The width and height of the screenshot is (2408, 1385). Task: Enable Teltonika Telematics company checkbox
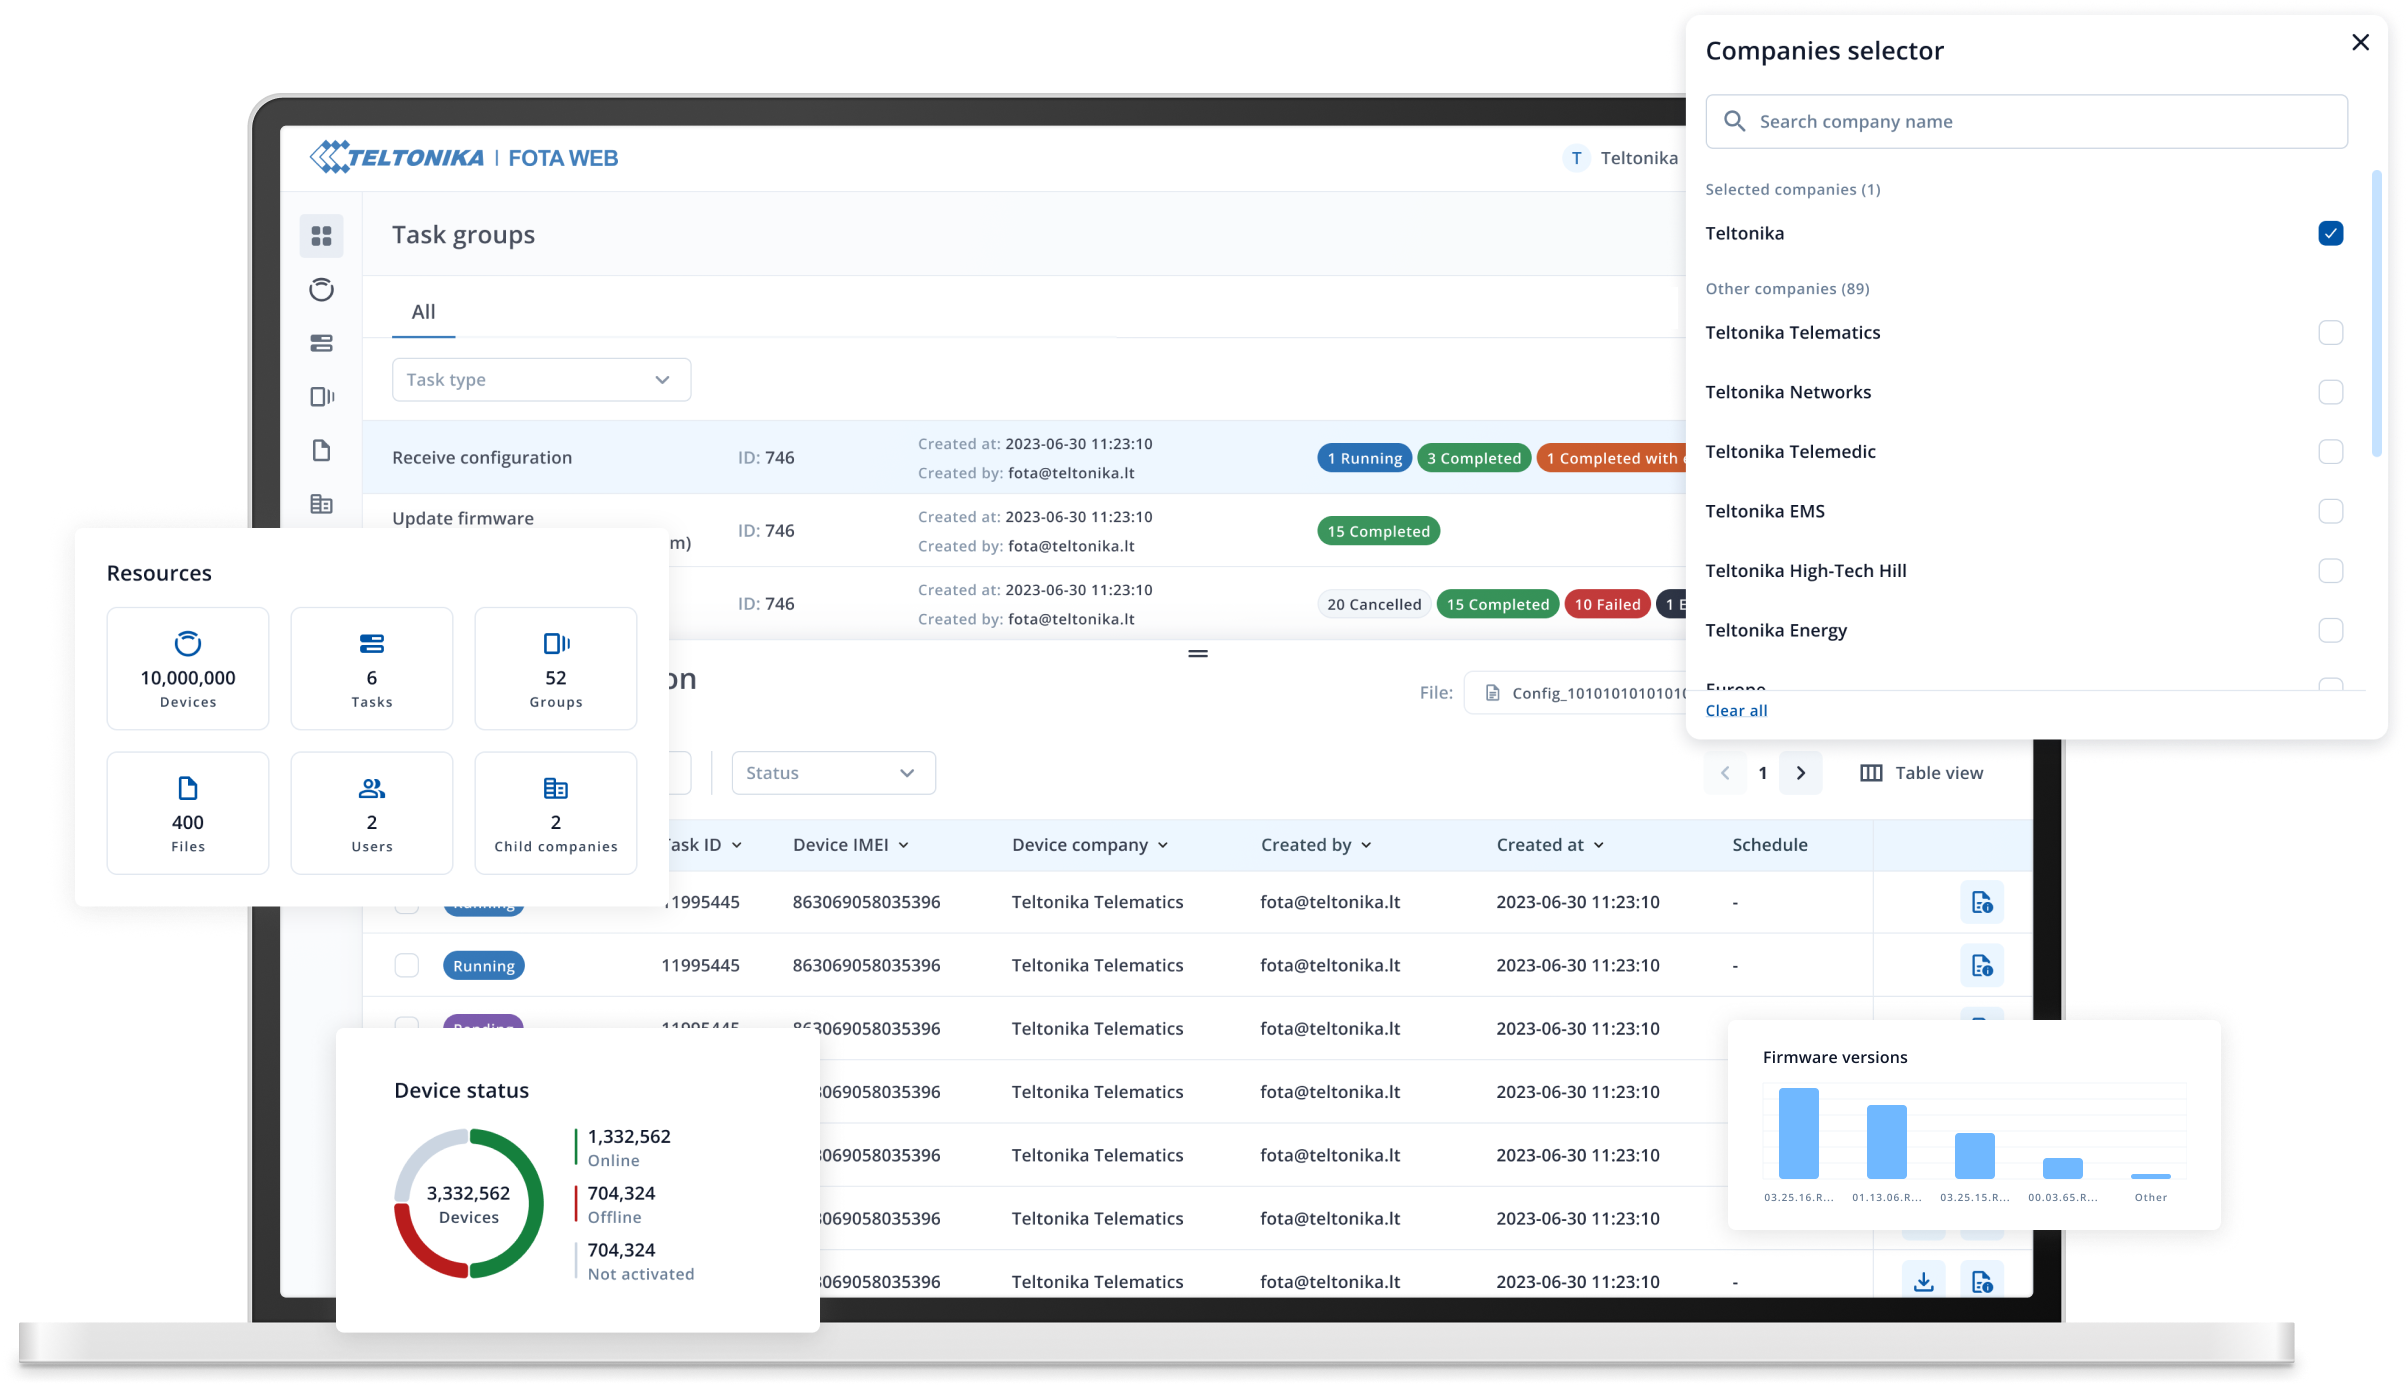click(x=2330, y=331)
